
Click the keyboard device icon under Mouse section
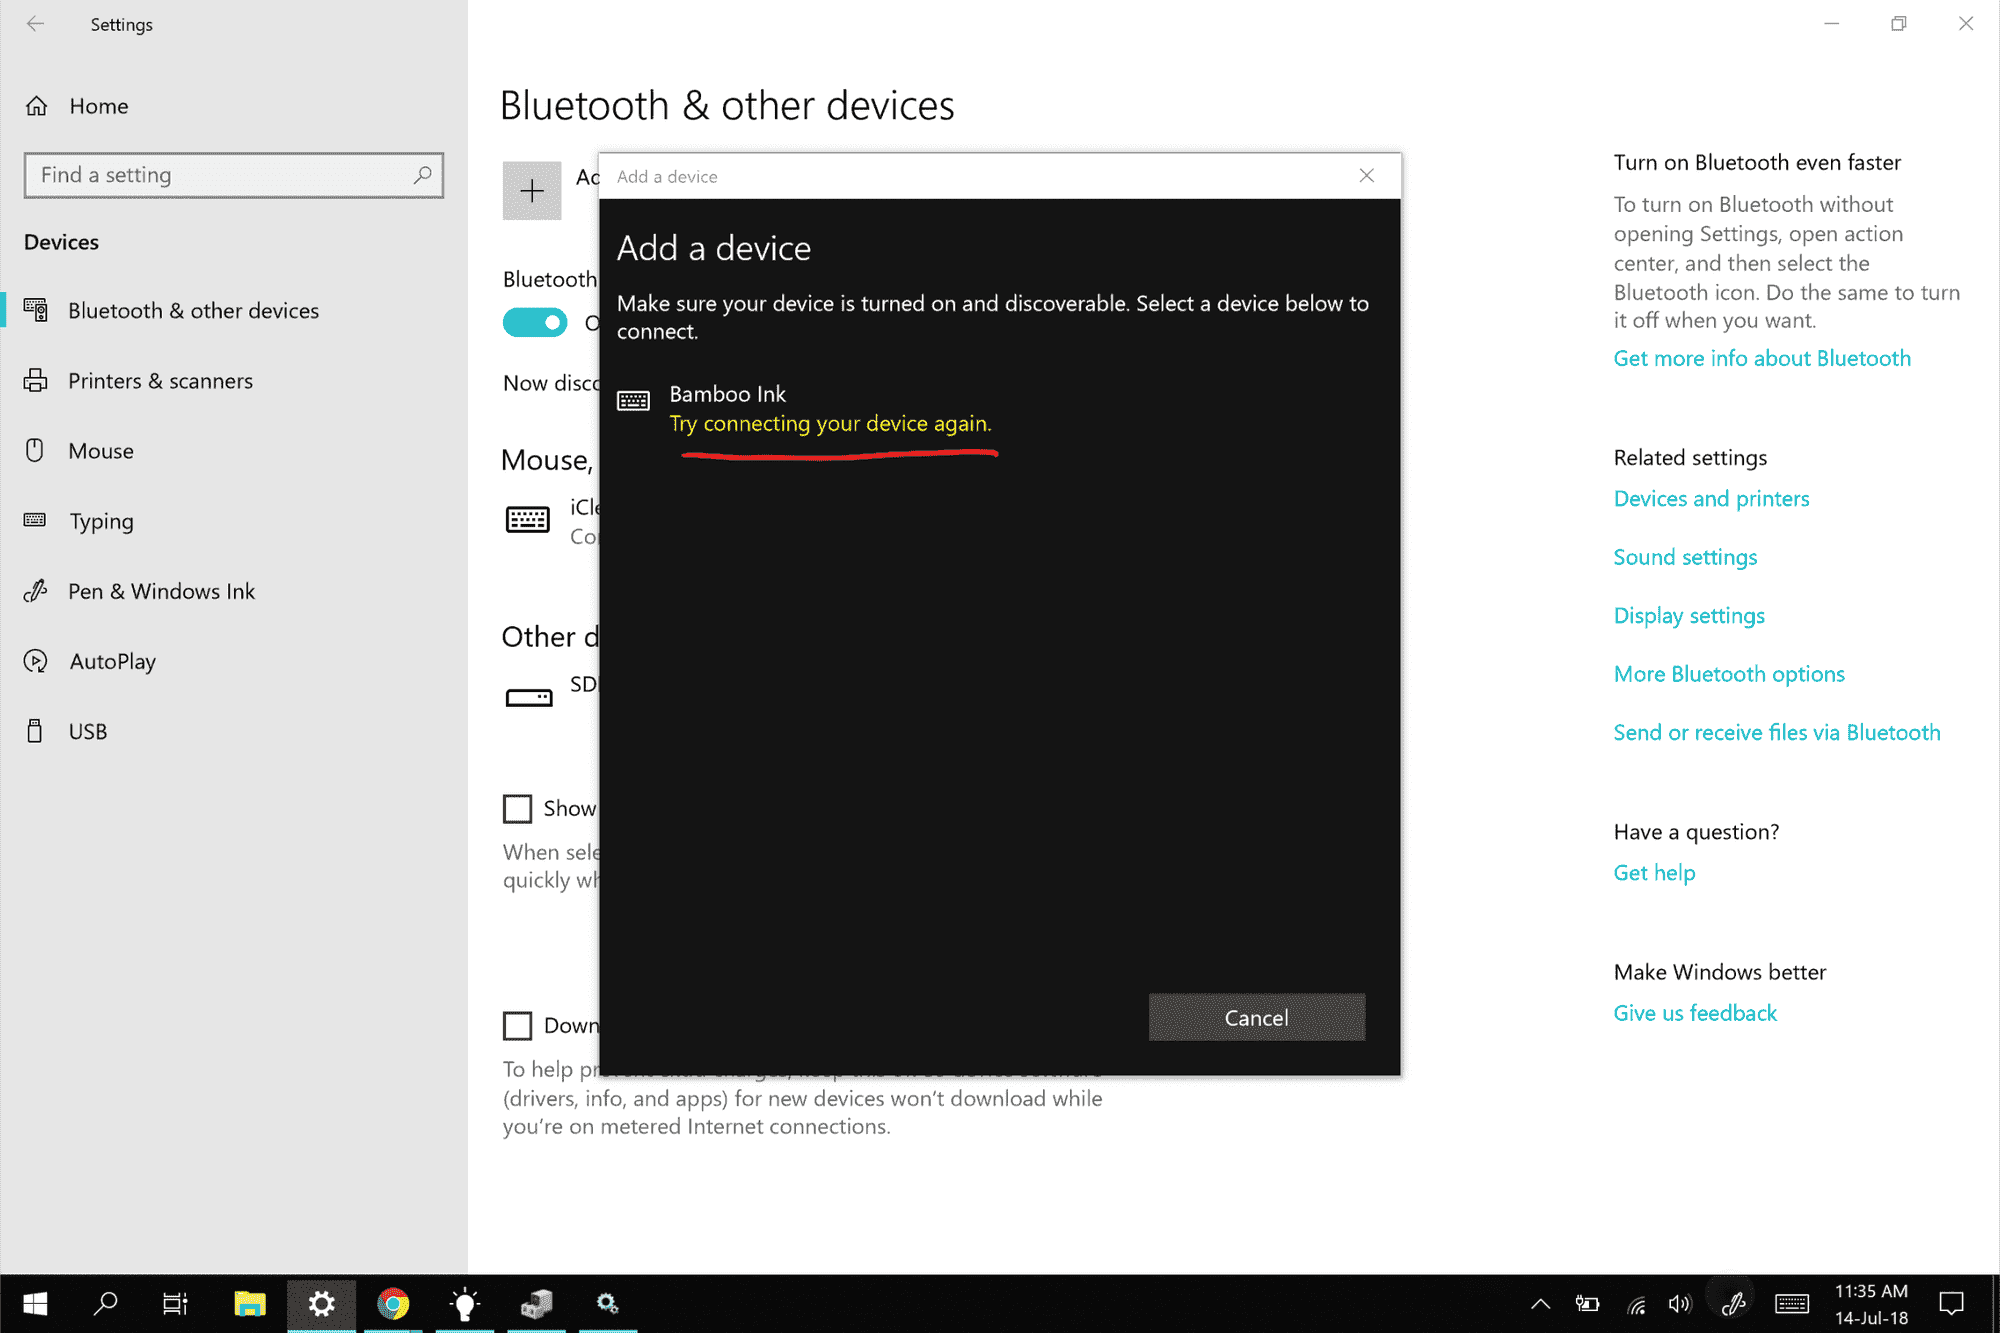pos(527,520)
